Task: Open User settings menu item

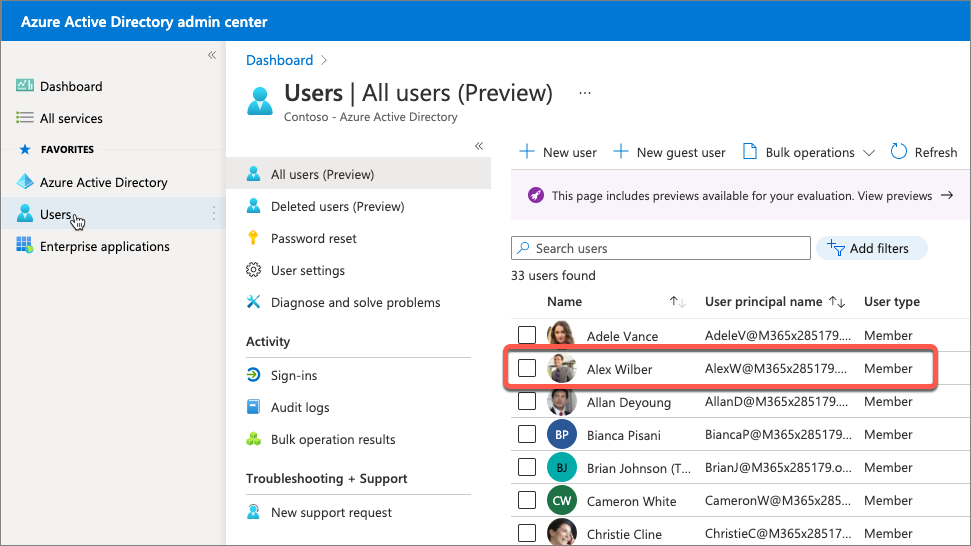Action: [x=359, y=271]
